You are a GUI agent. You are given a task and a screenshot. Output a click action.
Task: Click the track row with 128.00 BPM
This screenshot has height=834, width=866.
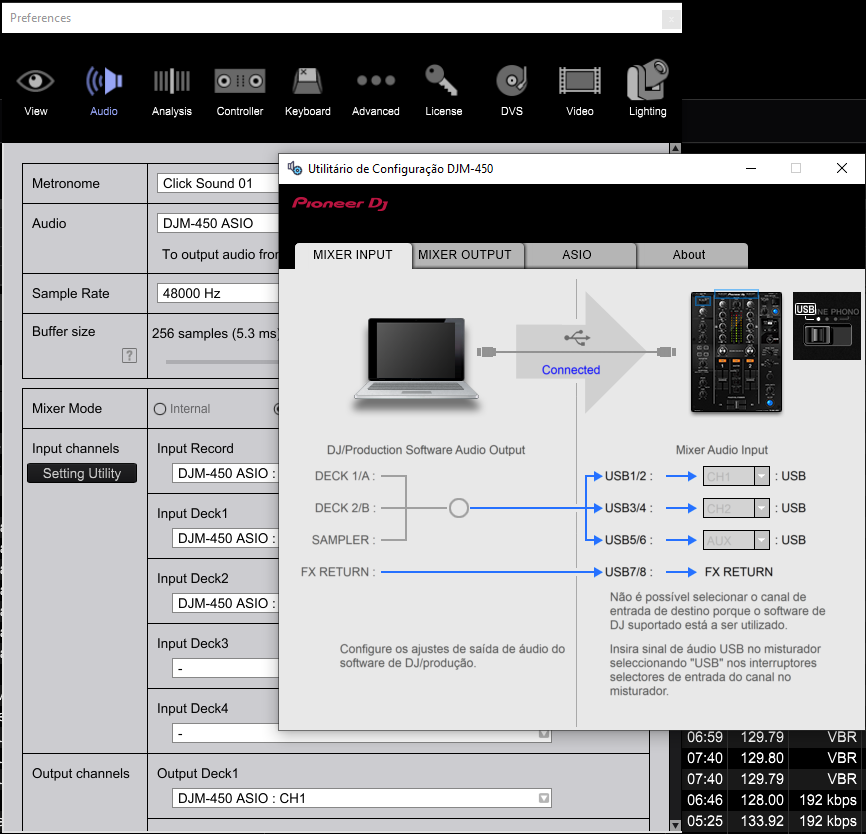point(772,800)
